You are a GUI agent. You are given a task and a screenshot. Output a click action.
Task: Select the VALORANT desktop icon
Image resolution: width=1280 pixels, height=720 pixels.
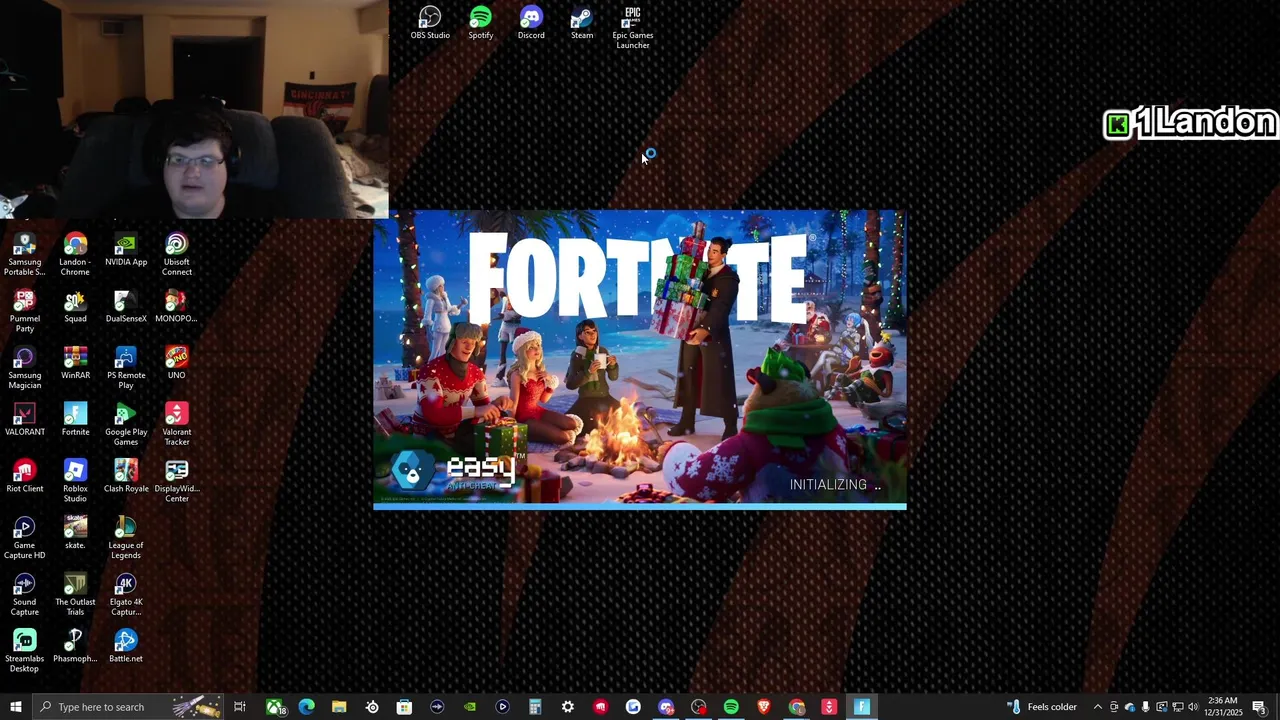[25, 420]
